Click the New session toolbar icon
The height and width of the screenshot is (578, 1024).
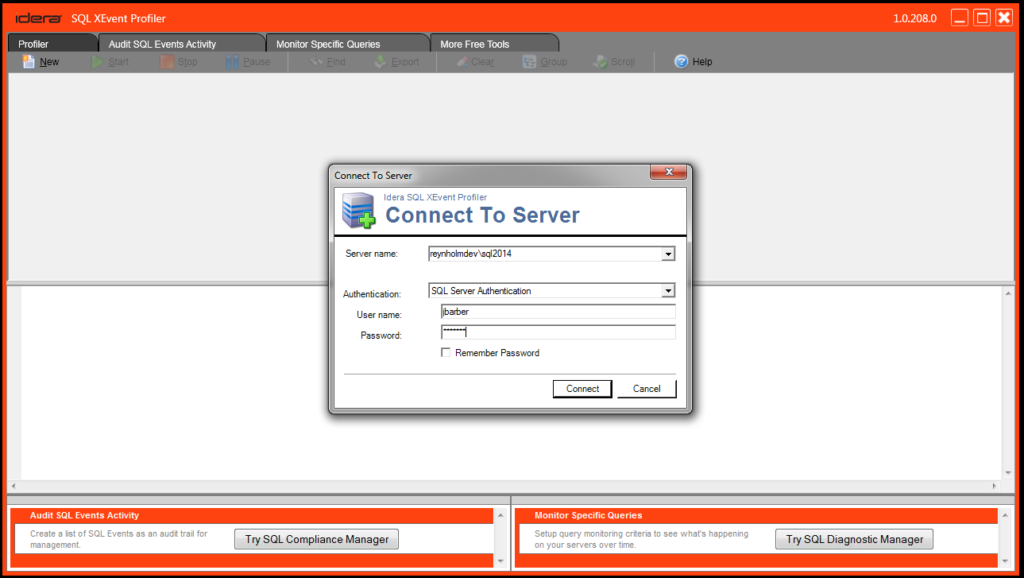coord(28,61)
